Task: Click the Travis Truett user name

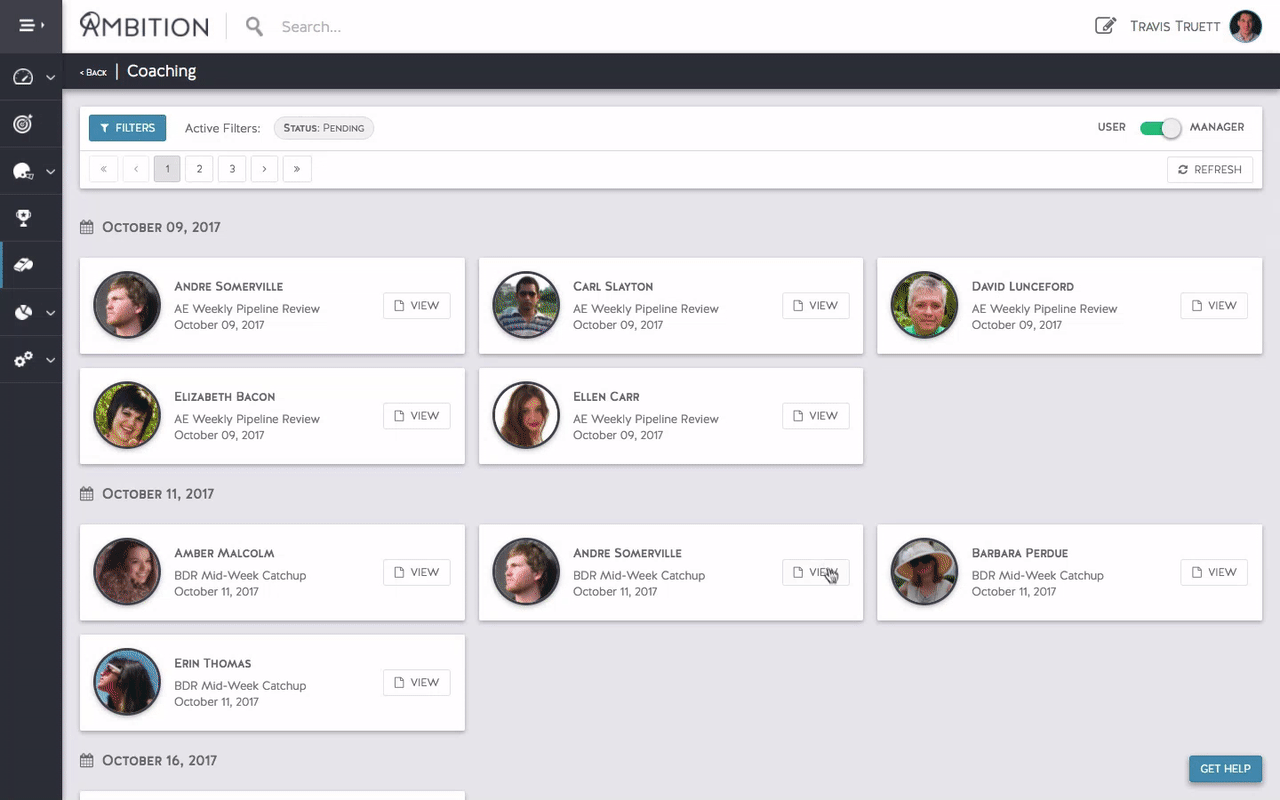Action: [1175, 27]
